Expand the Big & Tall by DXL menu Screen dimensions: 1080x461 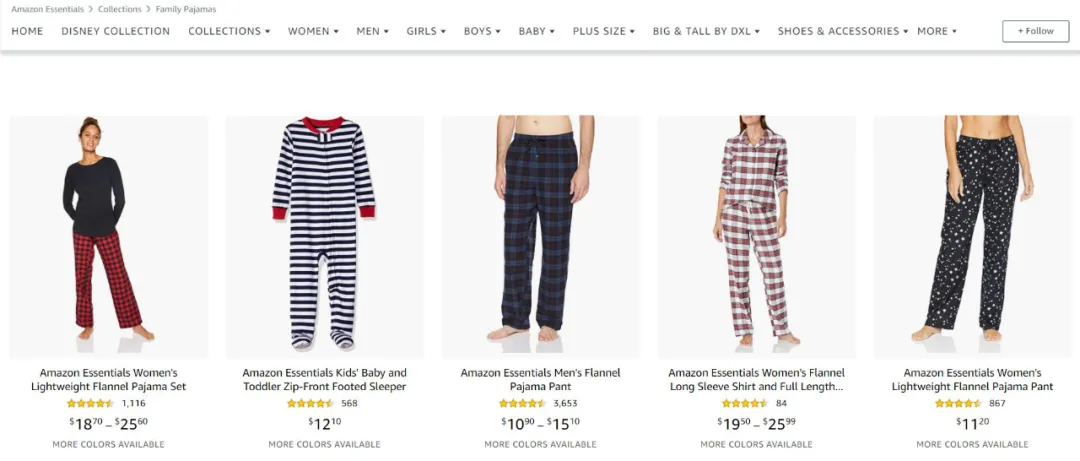pyautogui.click(x=706, y=31)
